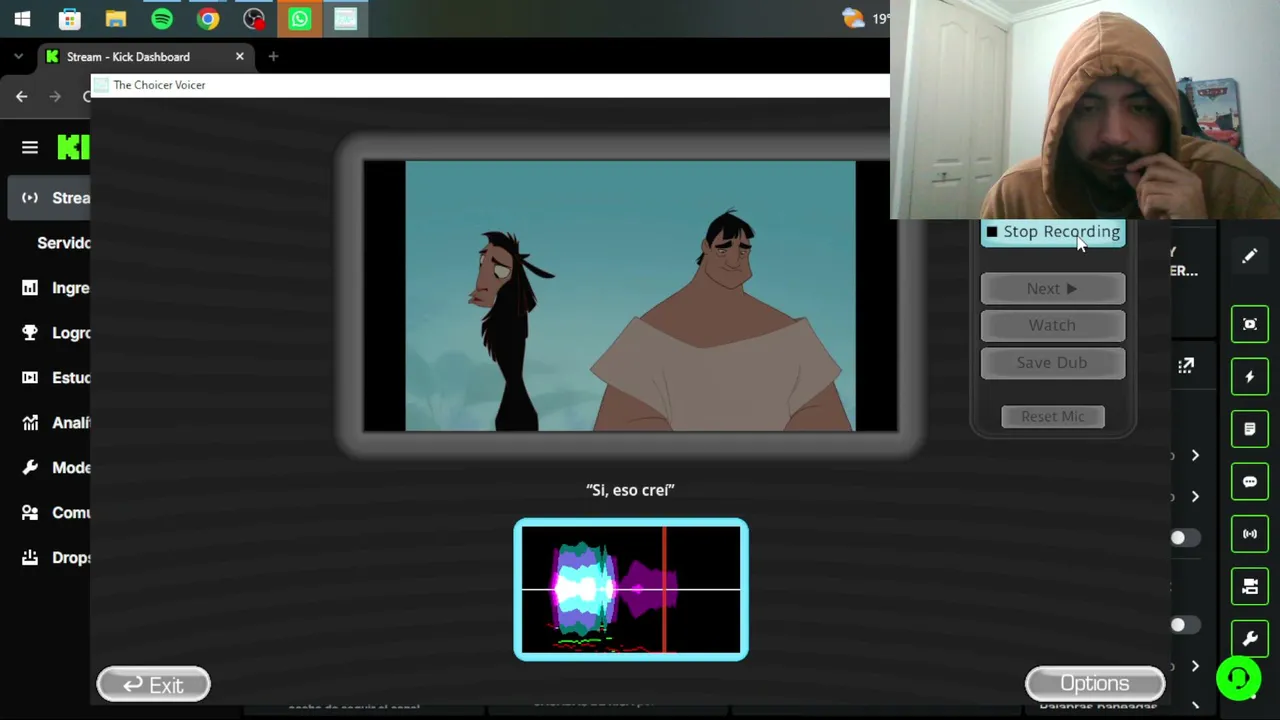This screenshot has width=1280, height=720.
Task: Go forward in Chrome browser
Action: click(x=55, y=96)
